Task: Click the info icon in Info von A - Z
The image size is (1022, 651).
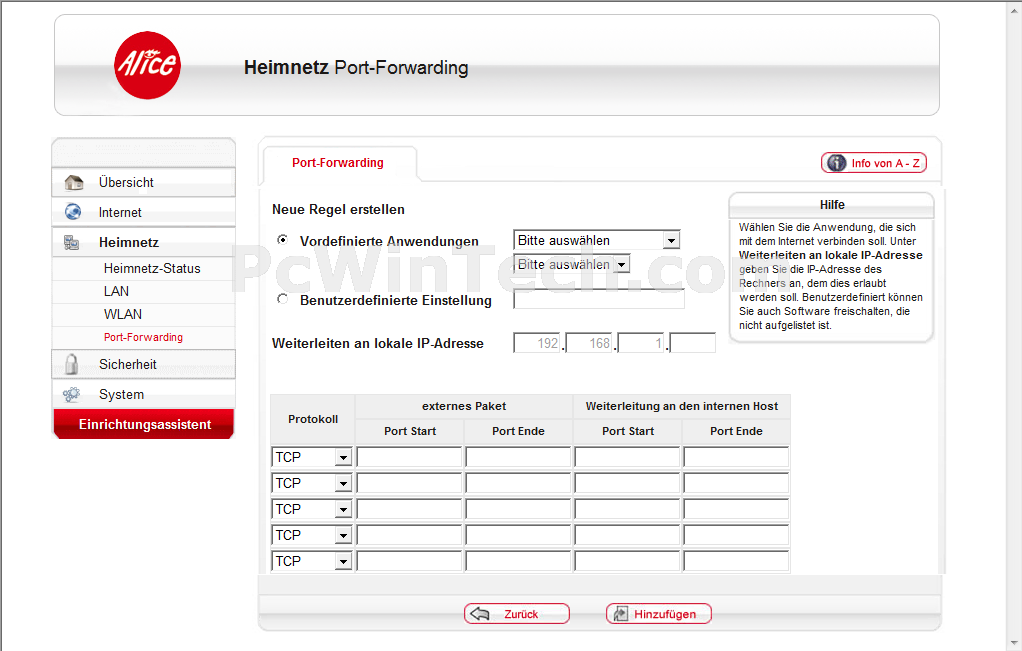Action: tap(837, 163)
